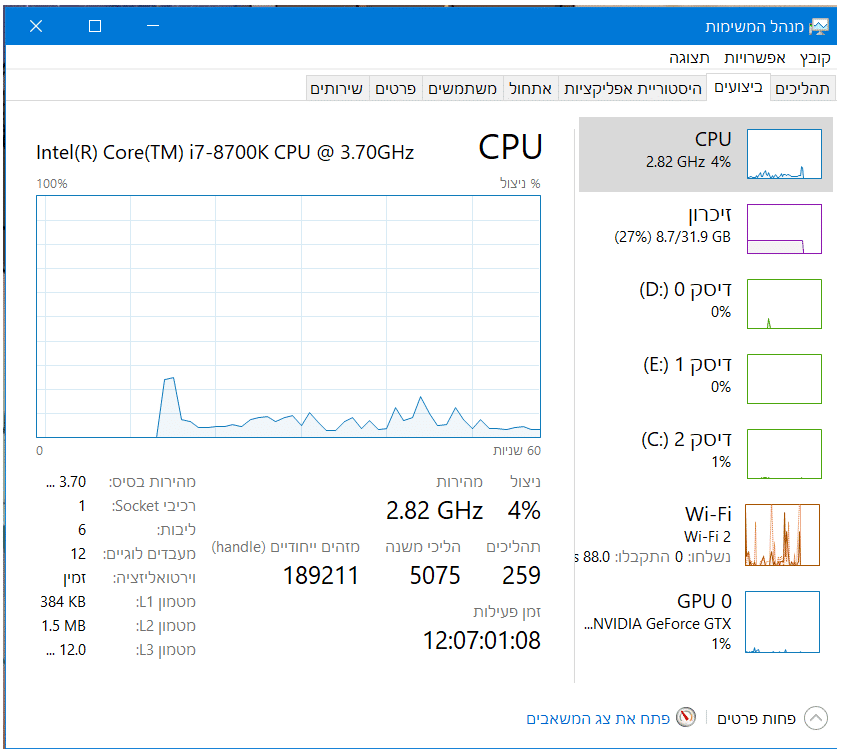Click the Task Manager app icon in title bar

820,26
